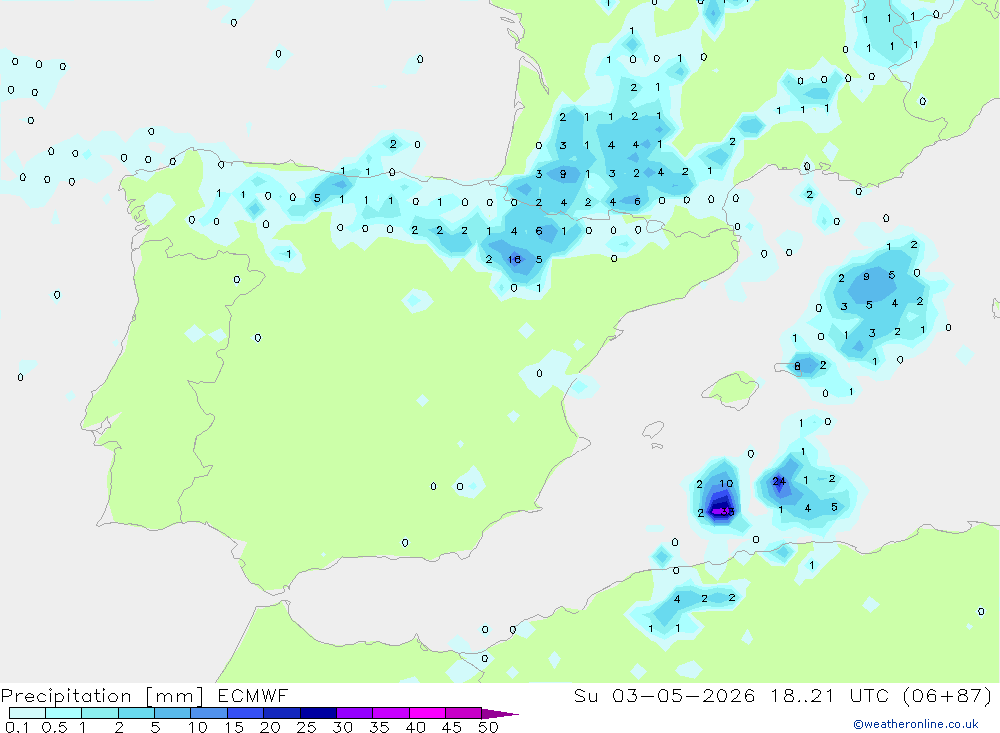
Task: Click the legend scale label '15'
Action: [233, 727]
